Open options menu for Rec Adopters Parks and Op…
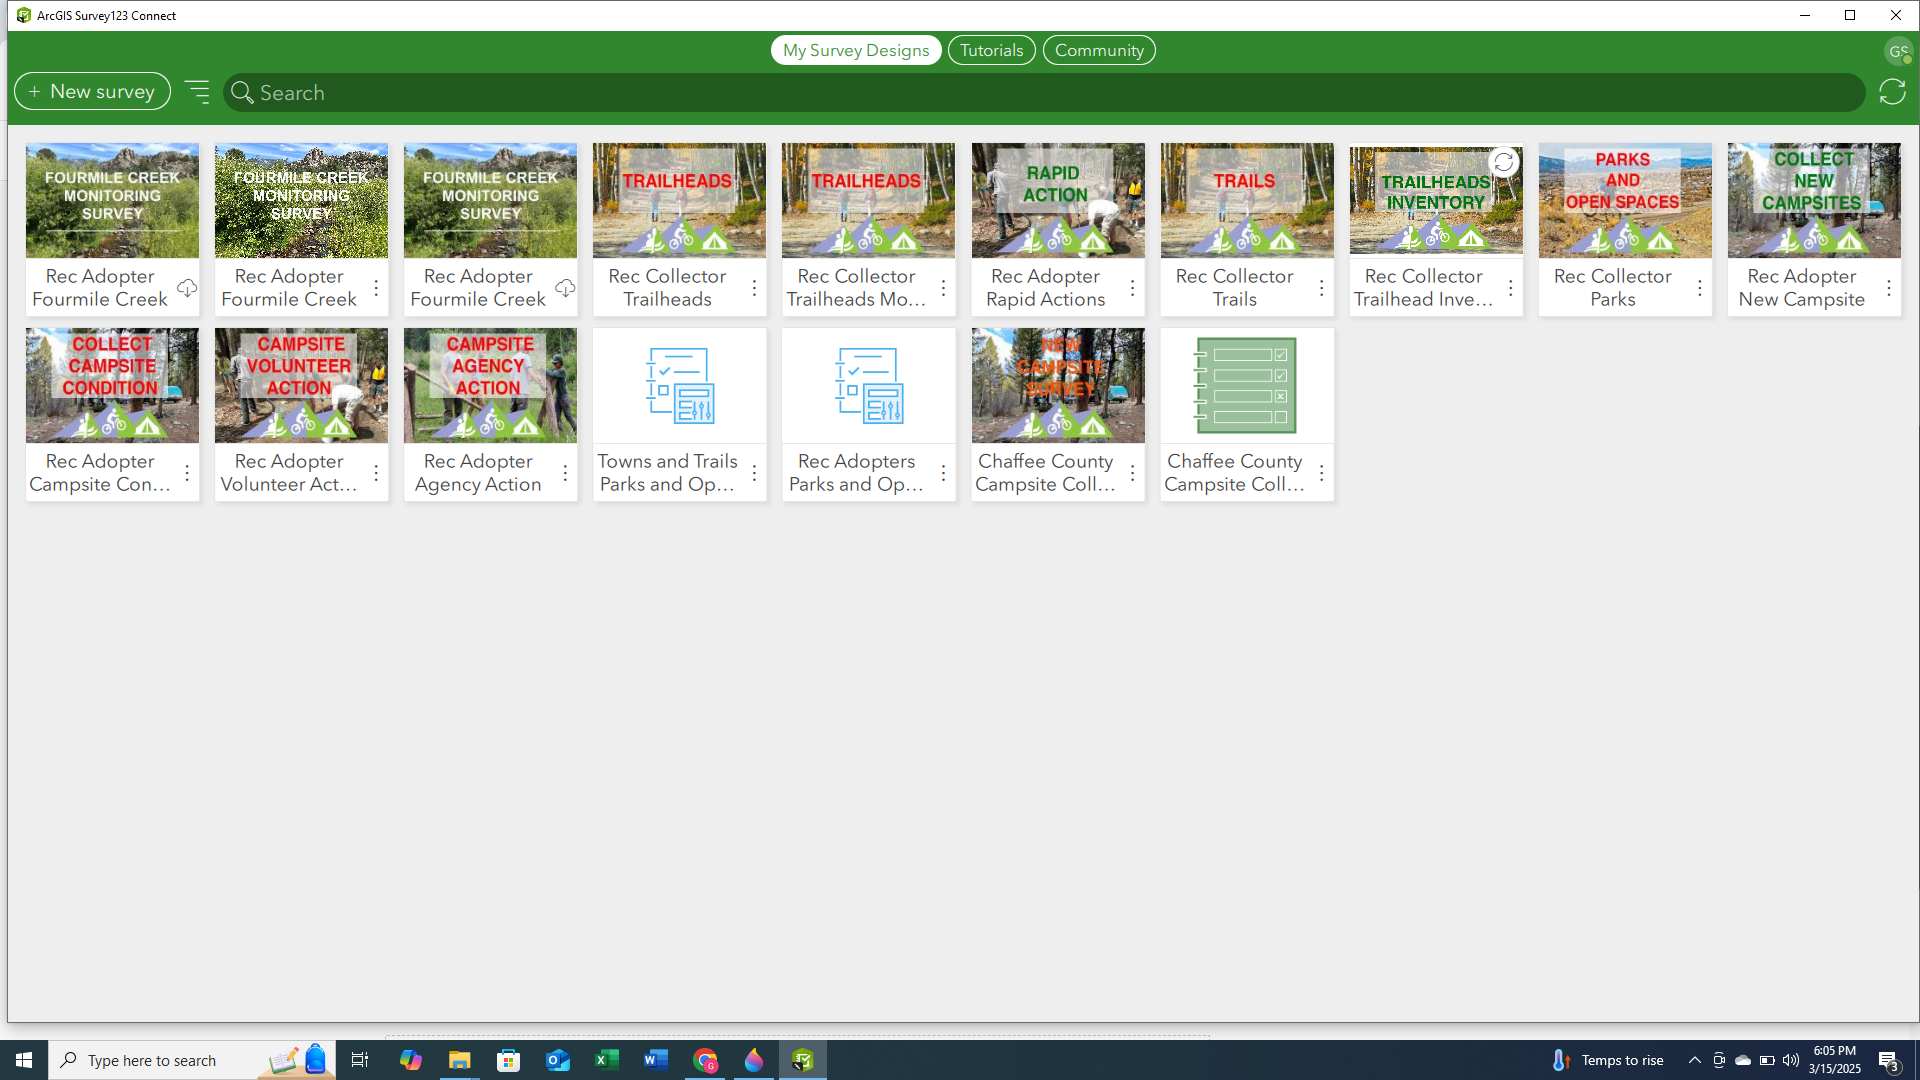1920x1080 pixels. (x=943, y=473)
